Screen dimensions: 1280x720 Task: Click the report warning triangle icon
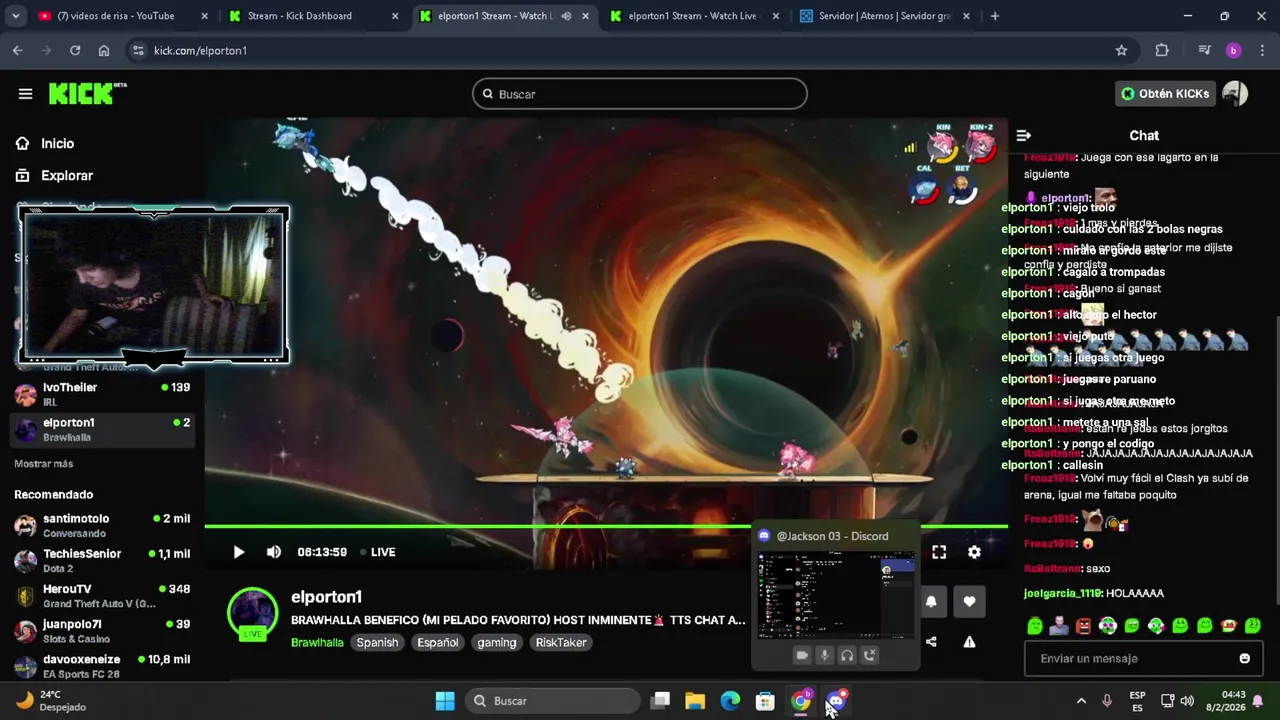point(969,642)
